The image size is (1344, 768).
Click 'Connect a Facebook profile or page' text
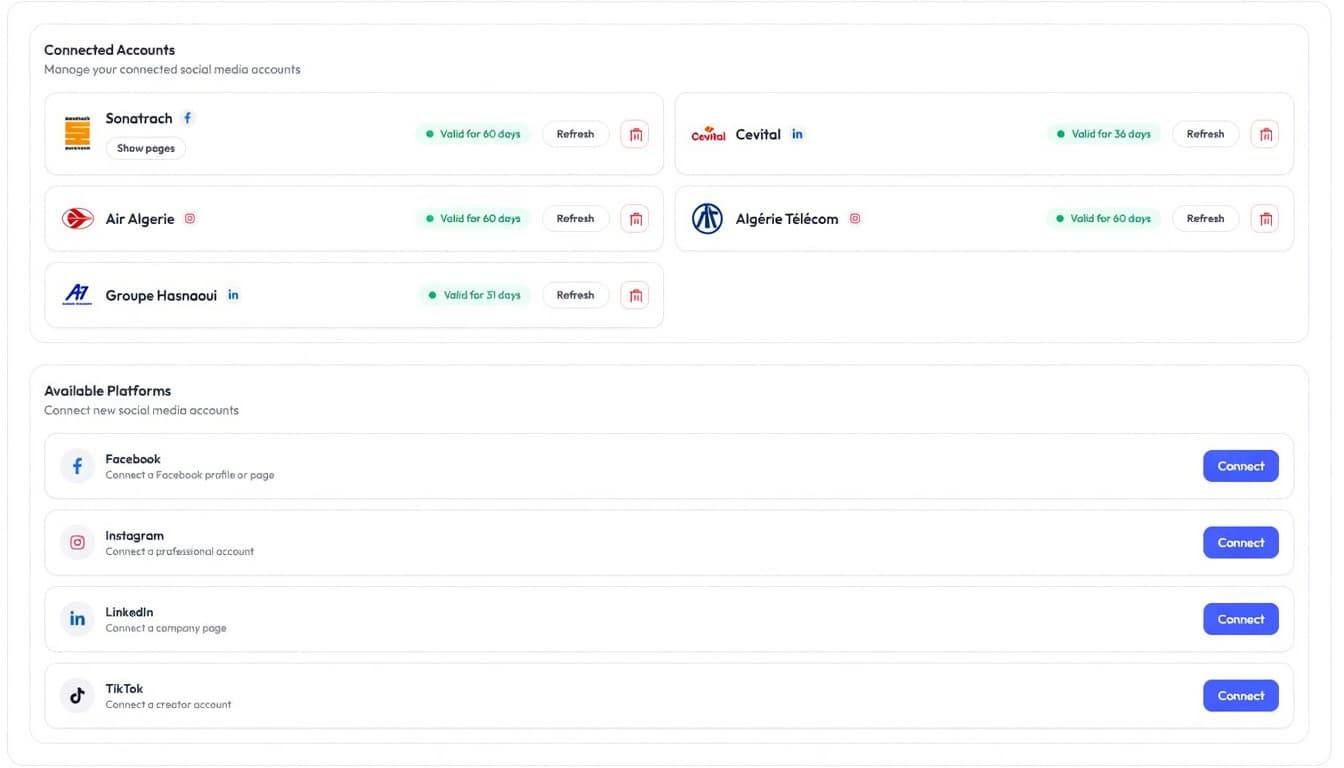[x=190, y=475]
